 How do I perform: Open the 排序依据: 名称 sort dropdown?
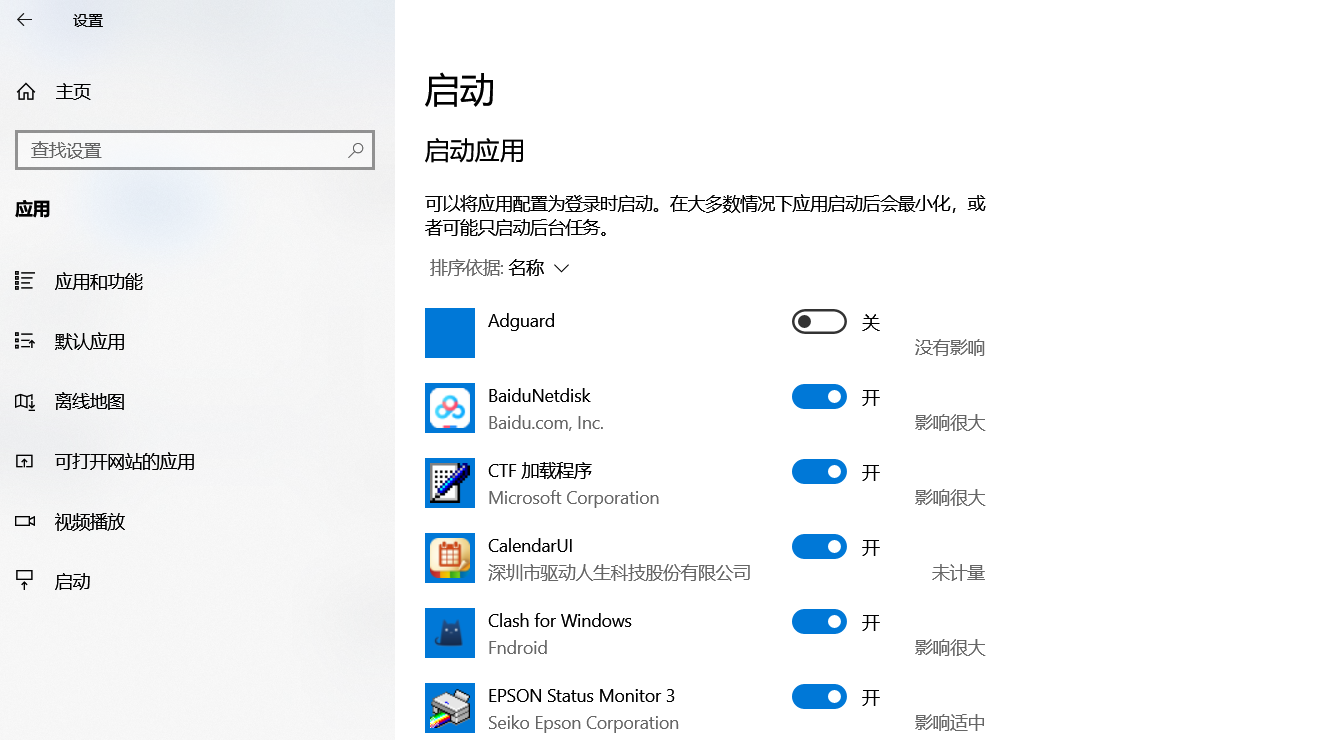[x=499, y=268]
